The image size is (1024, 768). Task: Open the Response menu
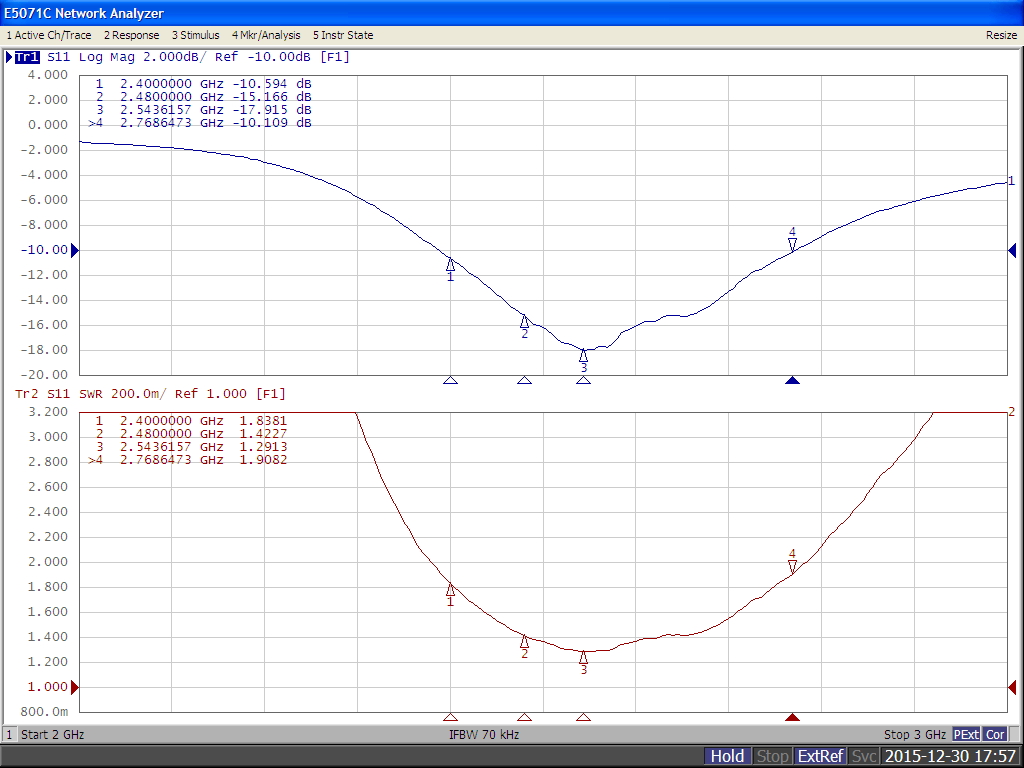[x=131, y=35]
